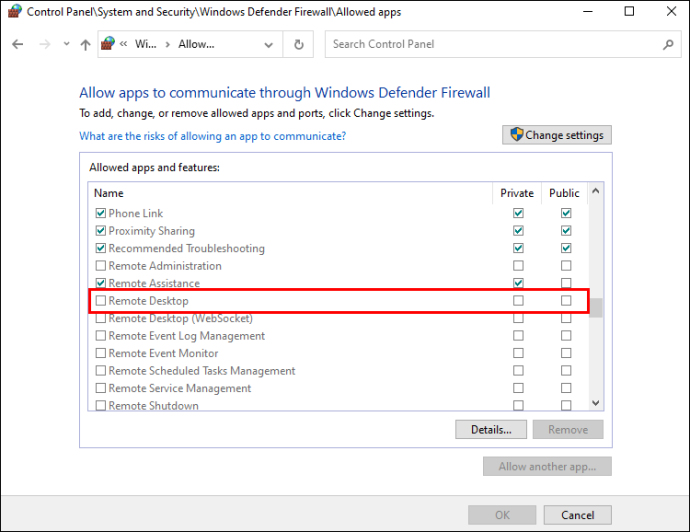Expand the breadcrumb chevron after 'Wi...'
Image resolution: width=690 pixels, height=532 pixels.
(168, 44)
